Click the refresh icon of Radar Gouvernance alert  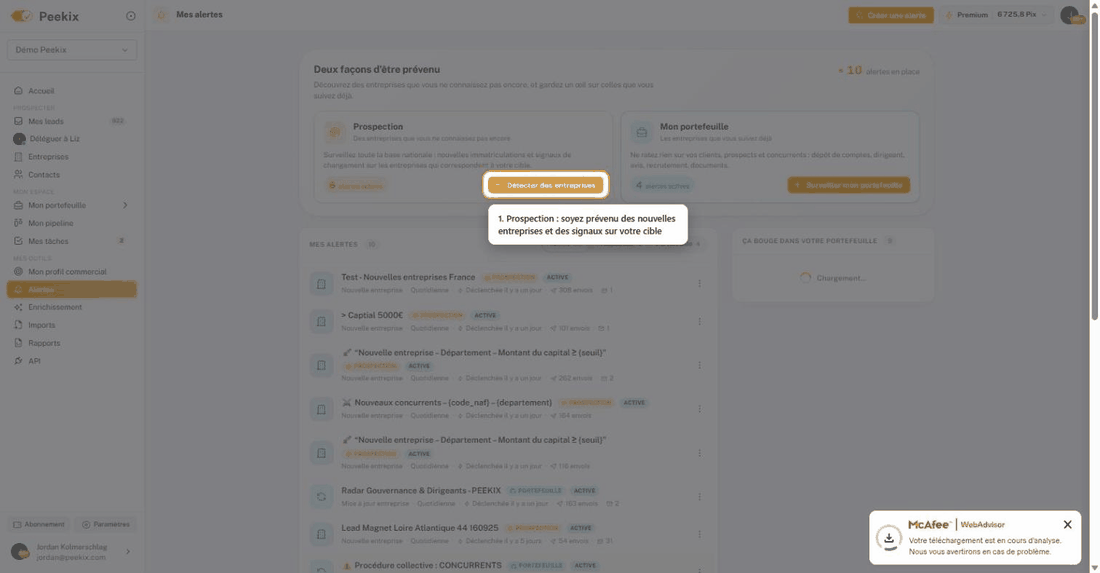[321, 497]
